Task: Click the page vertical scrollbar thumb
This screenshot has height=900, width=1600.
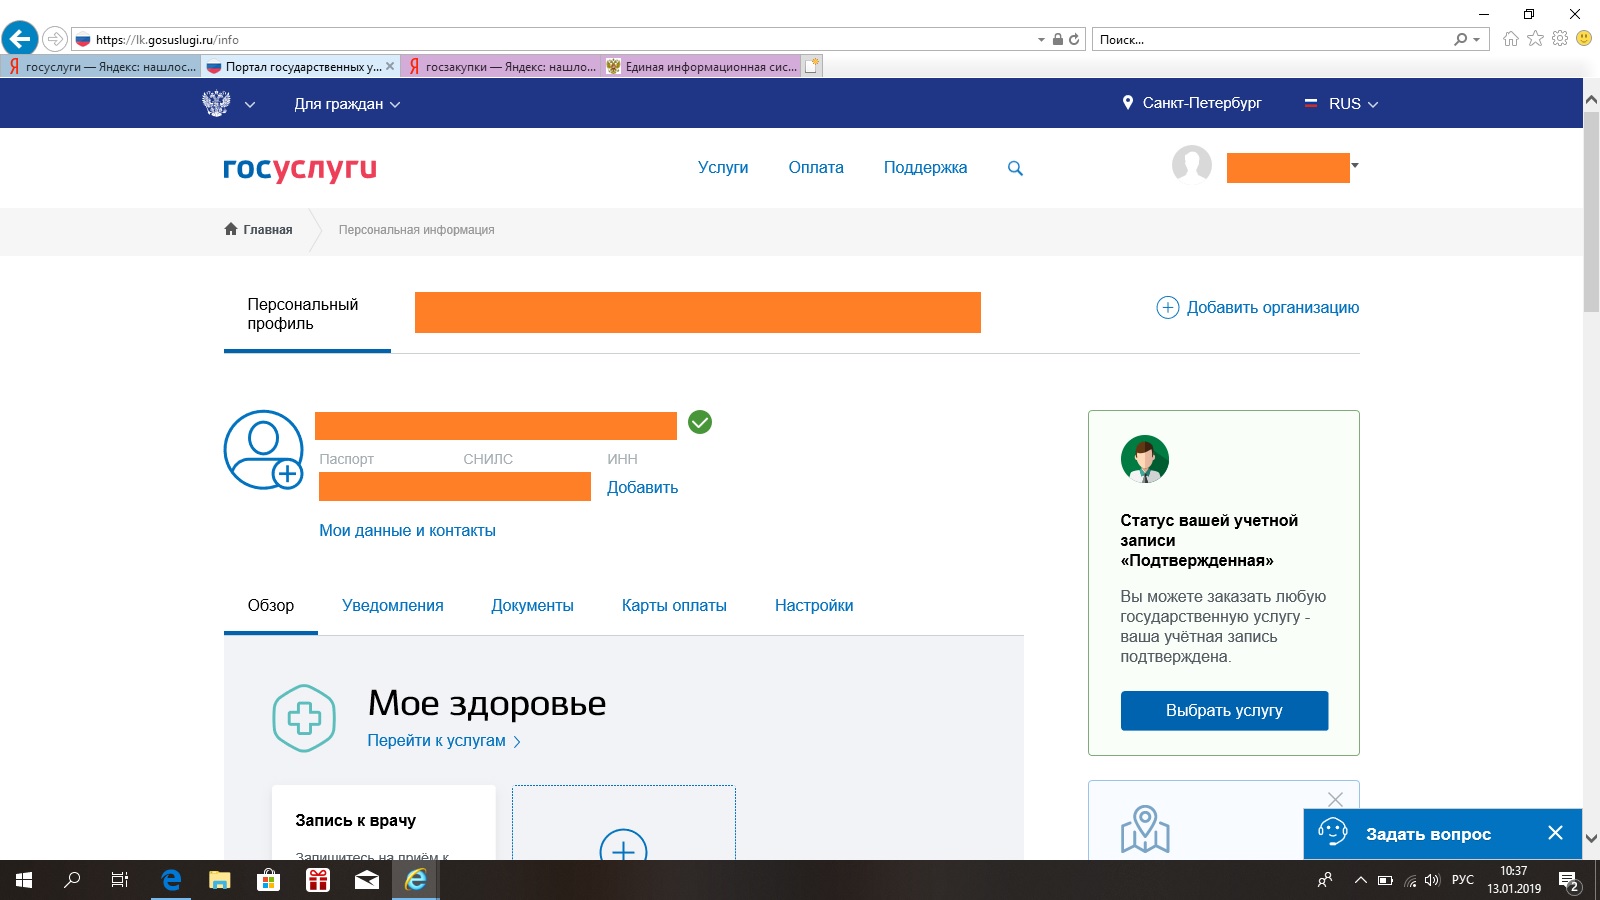Action: (1591, 210)
